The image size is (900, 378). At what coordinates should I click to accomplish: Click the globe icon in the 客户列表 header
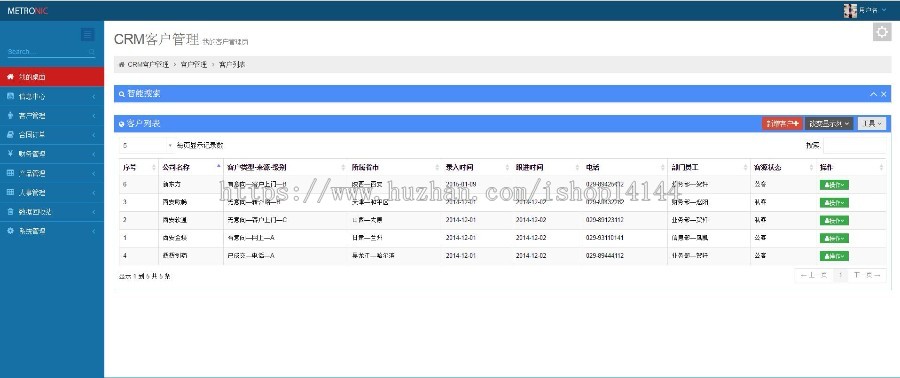(x=122, y=124)
